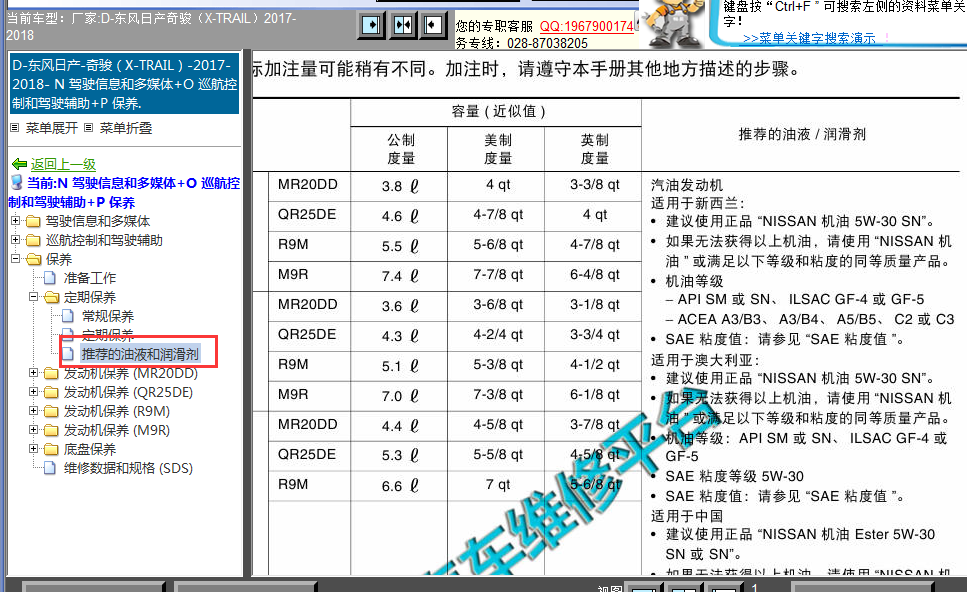Click the 汽油发动机 text line
Screen dimensions: 967x592
[x=686, y=185]
